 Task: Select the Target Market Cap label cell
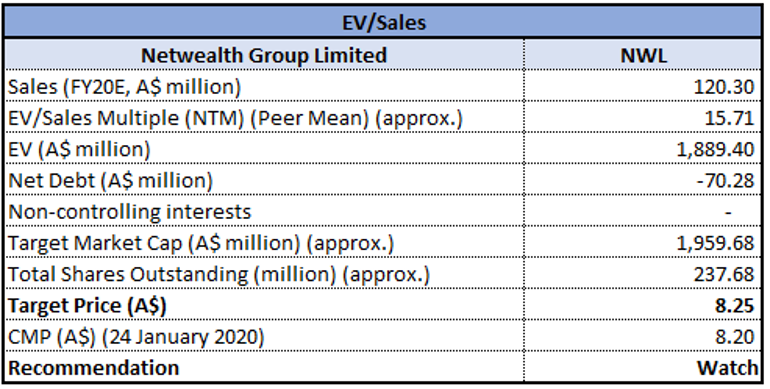264,243
